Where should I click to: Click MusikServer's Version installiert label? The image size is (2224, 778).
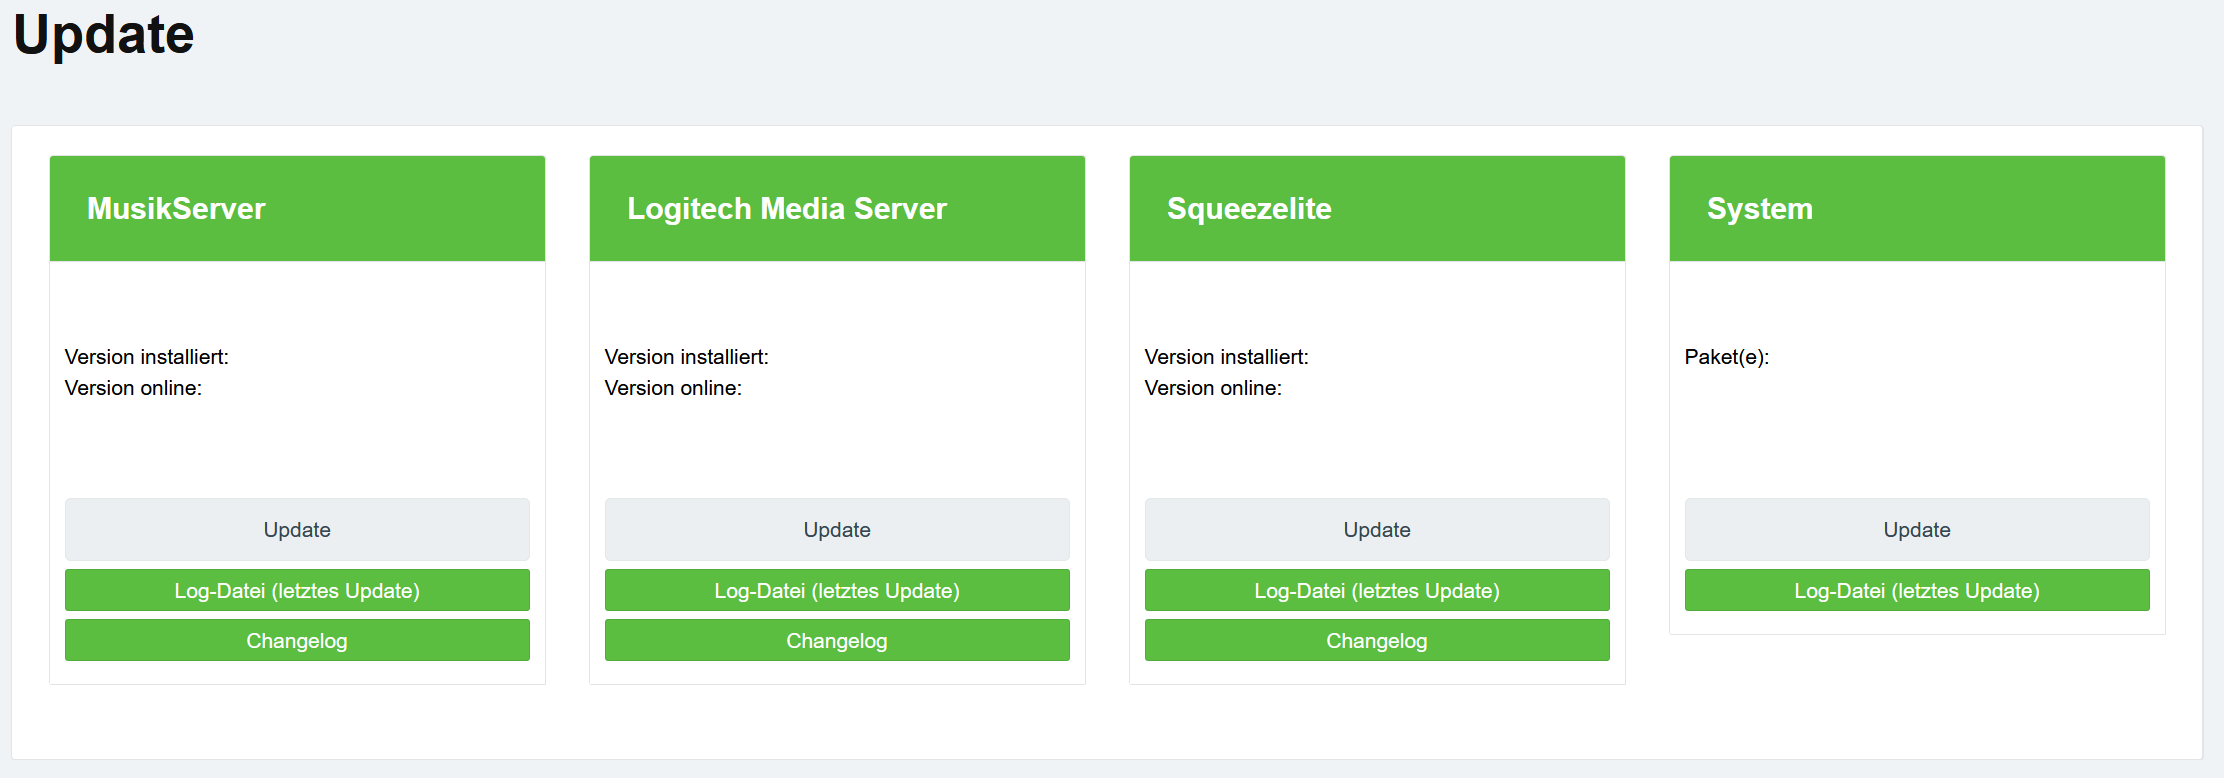click(x=147, y=357)
